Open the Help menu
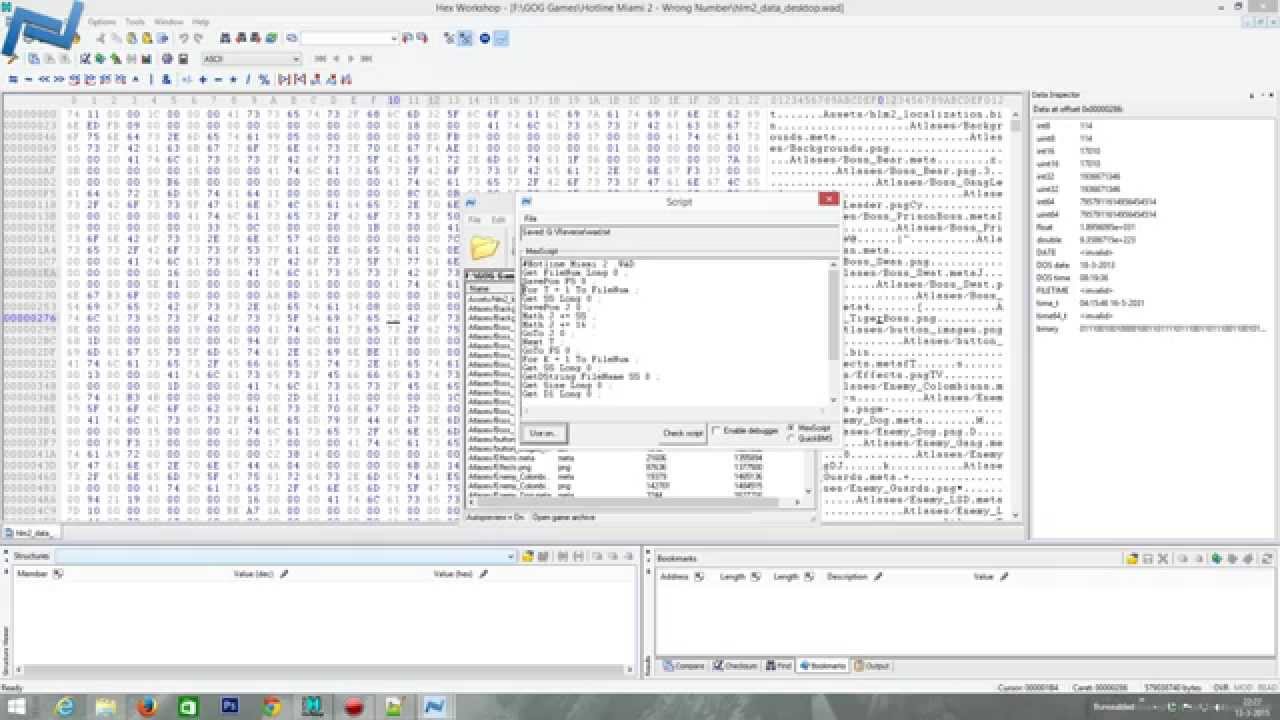This screenshot has width=1280, height=720. (201, 21)
